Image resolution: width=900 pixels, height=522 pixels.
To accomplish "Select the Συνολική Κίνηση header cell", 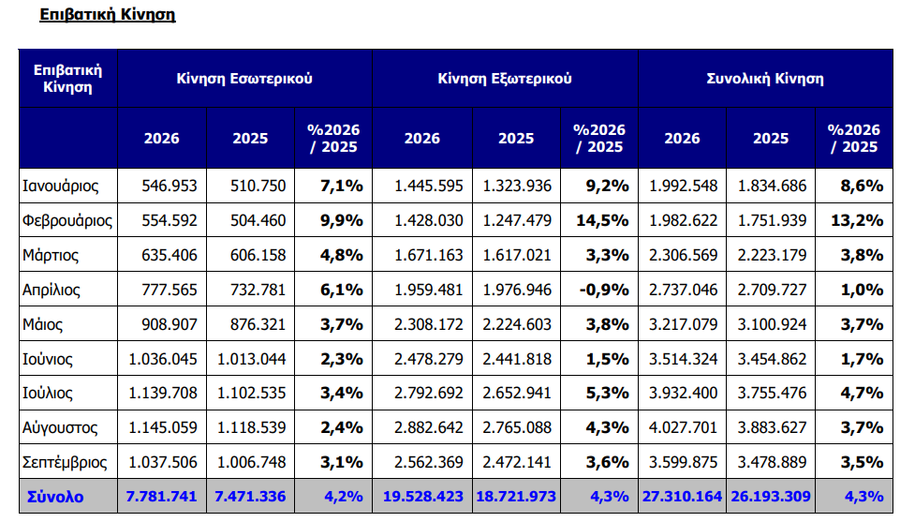I will pos(765,79).
